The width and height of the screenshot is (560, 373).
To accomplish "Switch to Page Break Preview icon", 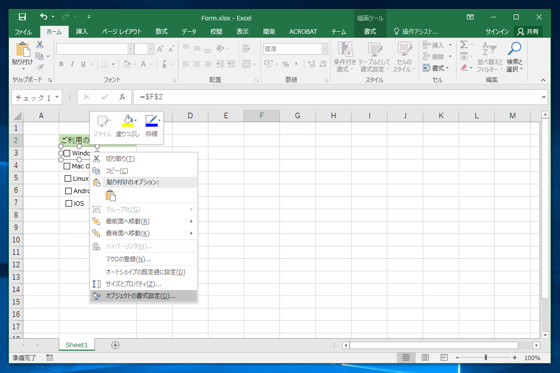I will point(444,357).
